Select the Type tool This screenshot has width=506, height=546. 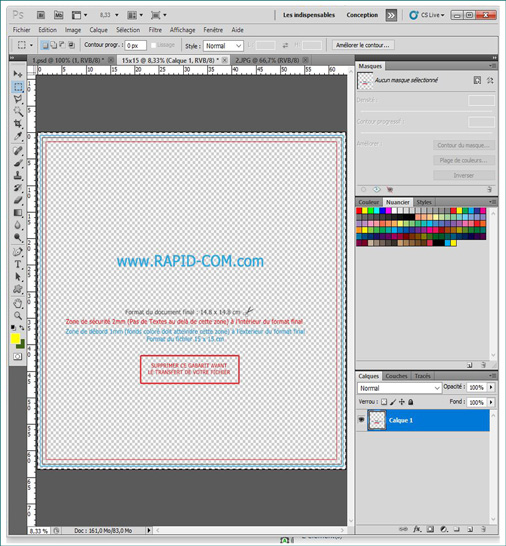17,264
